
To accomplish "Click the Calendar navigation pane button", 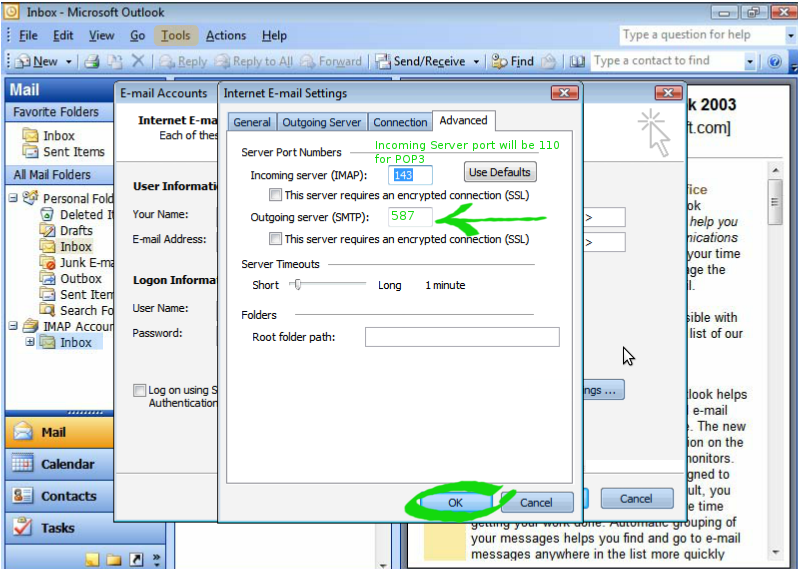I will (59, 464).
